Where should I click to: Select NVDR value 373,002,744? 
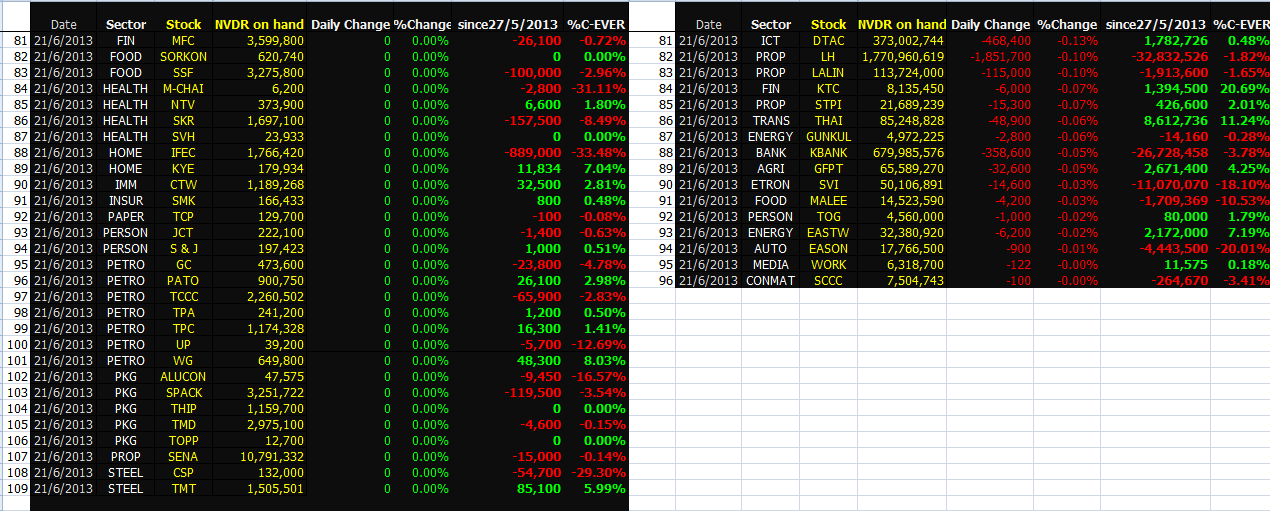point(901,41)
